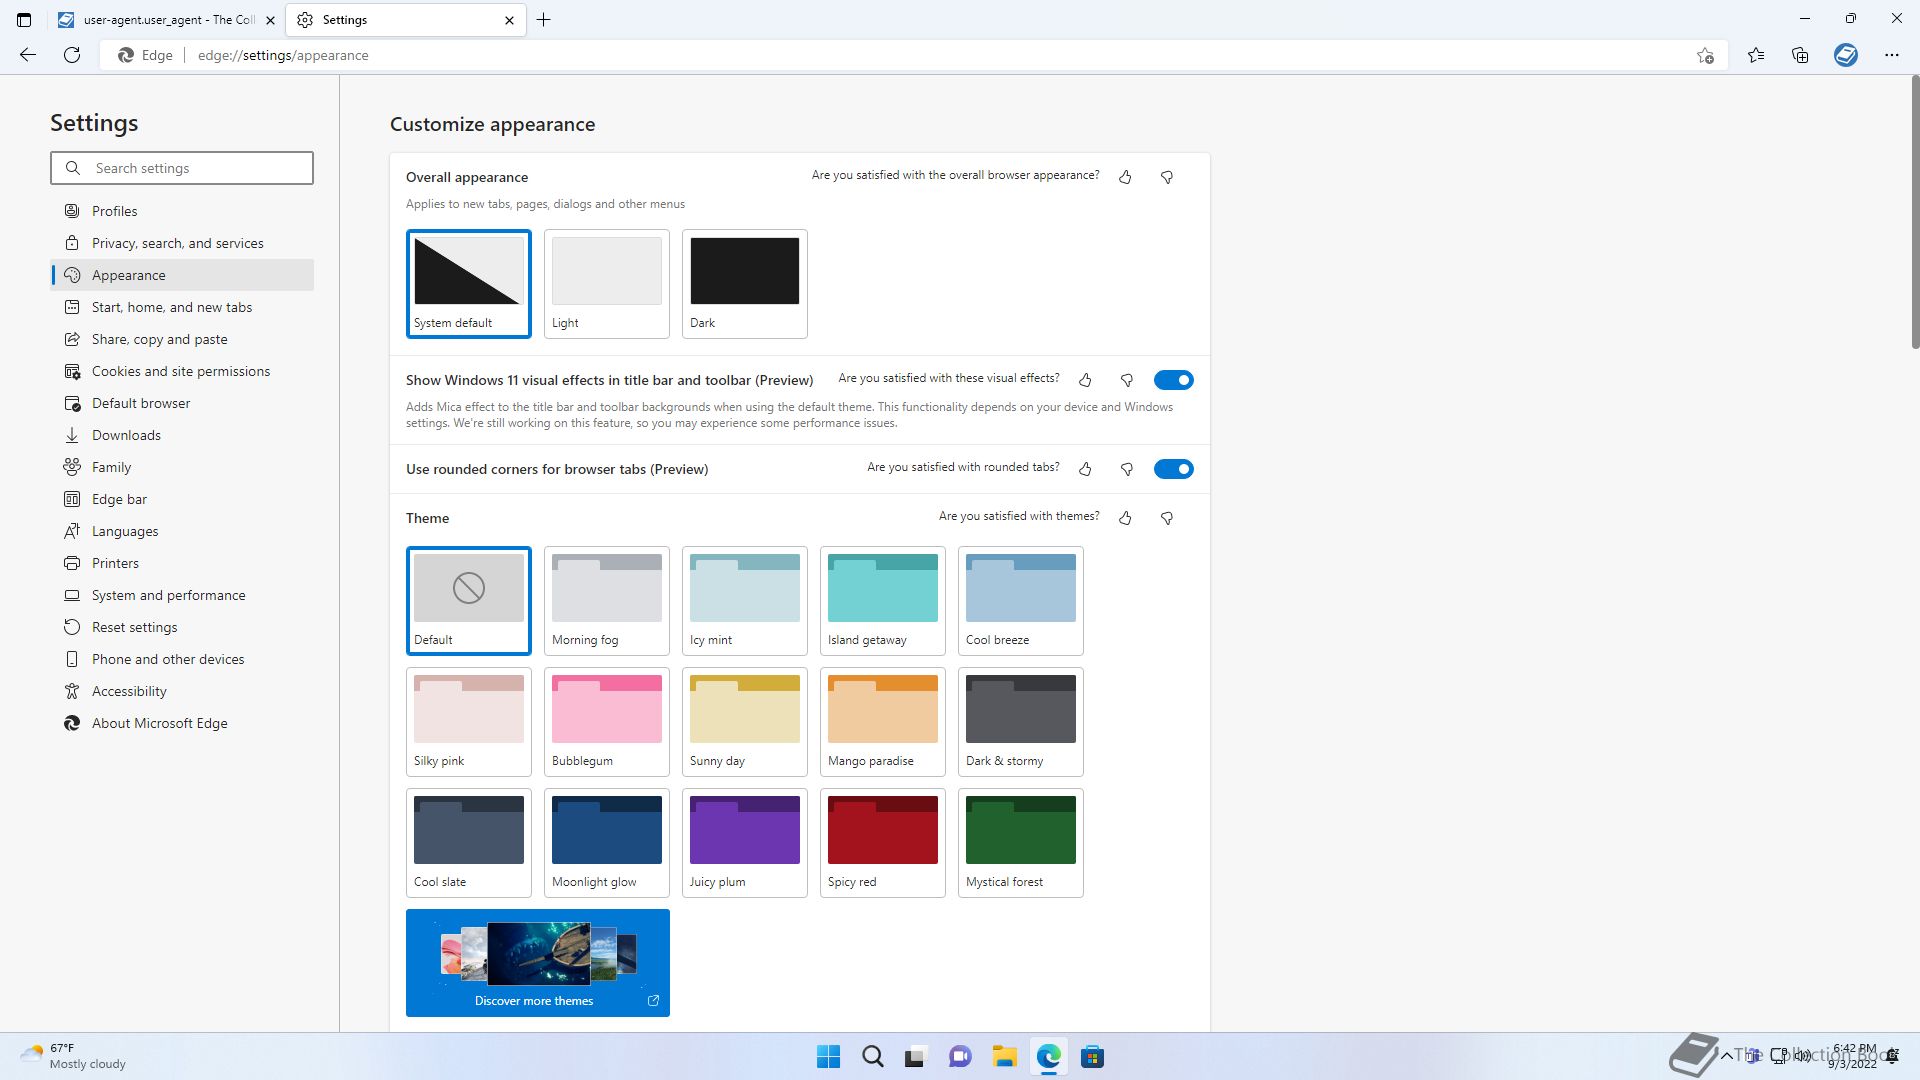Open the Collections icon in toolbar
The image size is (1920, 1080).
click(1800, 55)
